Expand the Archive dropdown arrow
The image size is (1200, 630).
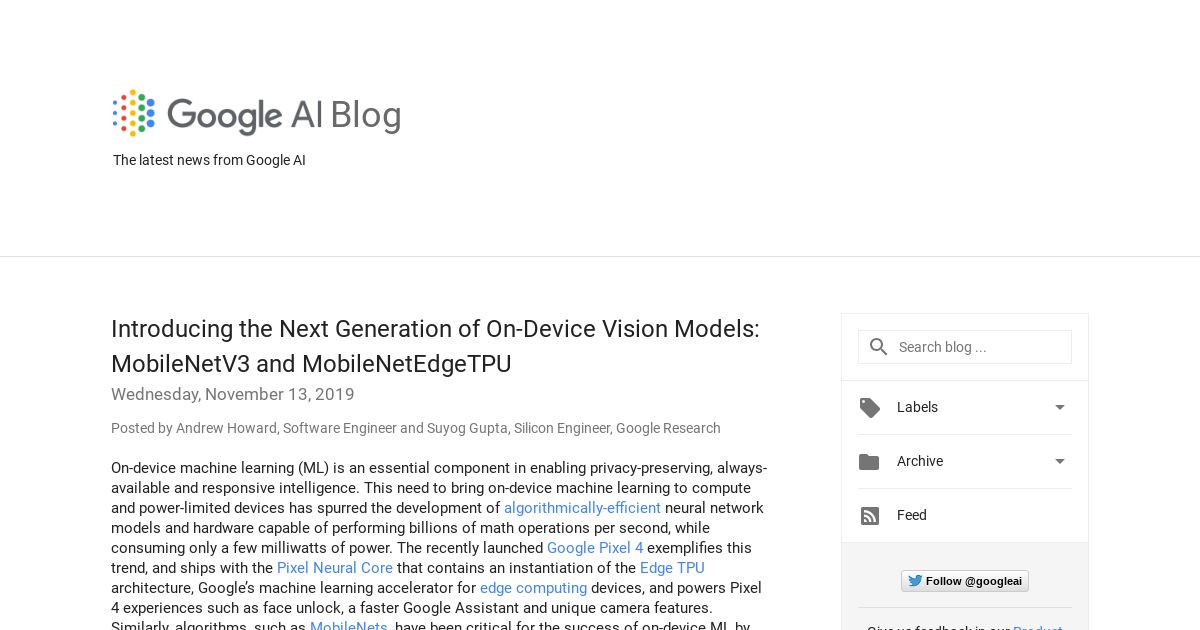click(x=1060, y=461)
